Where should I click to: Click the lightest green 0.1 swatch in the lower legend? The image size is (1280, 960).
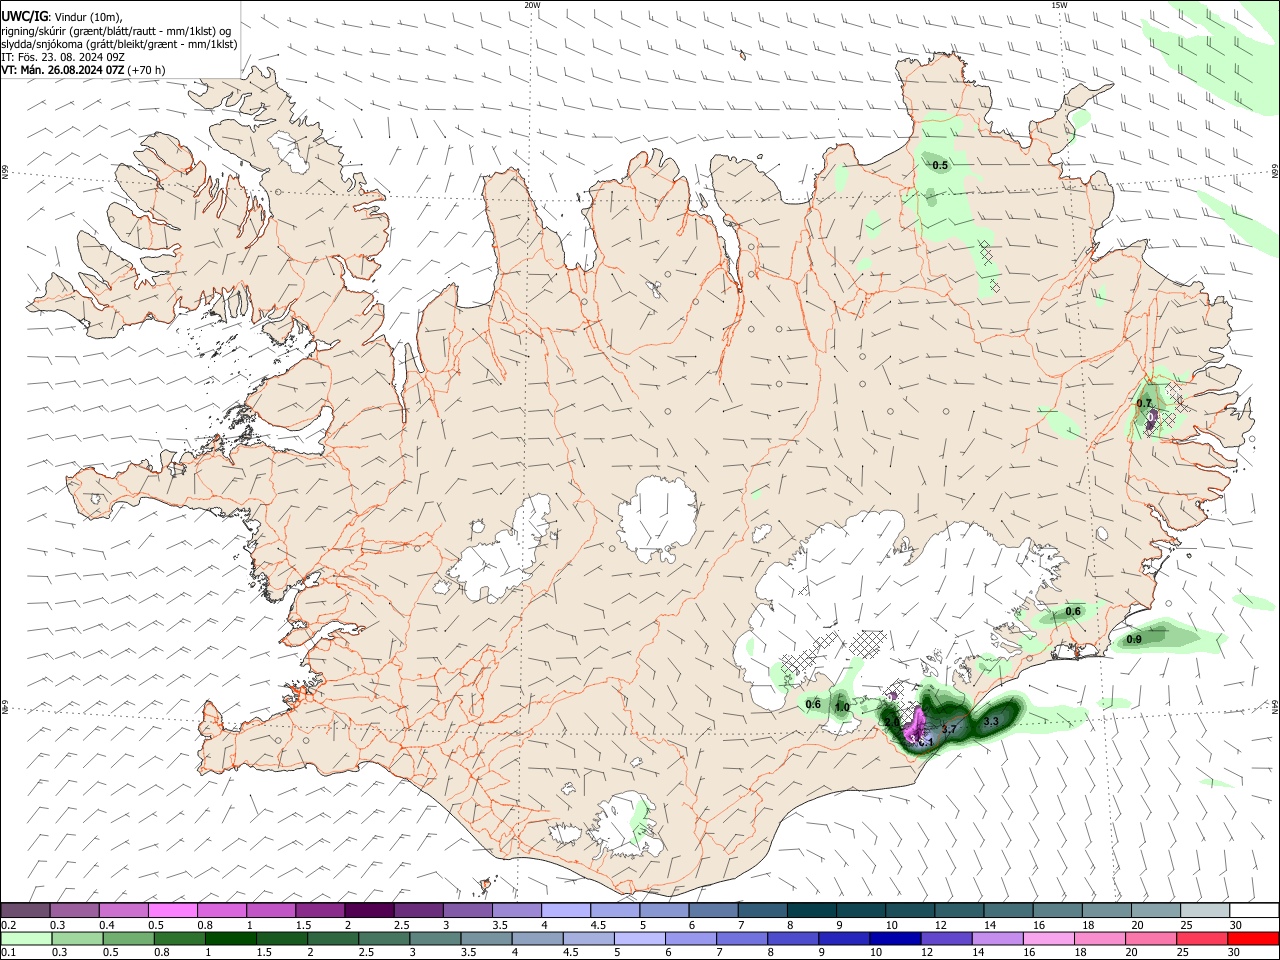pyautogui.click(x=26, y=939)
